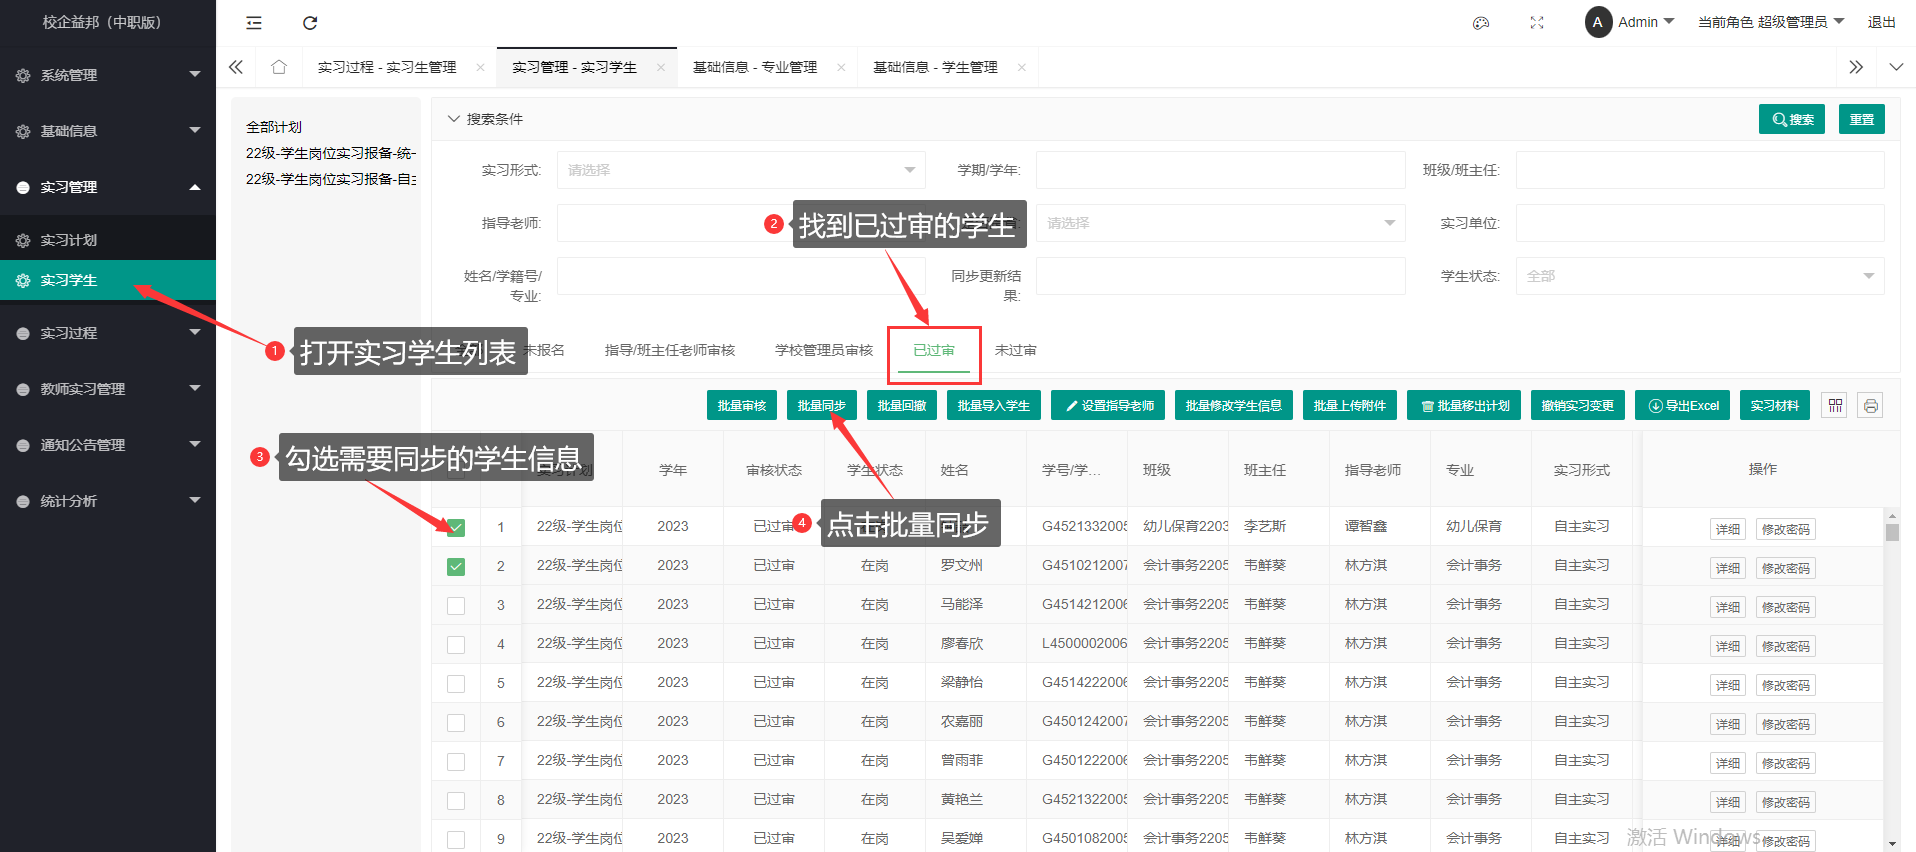The image size is (1916, 852).
Task: Click the page refresh icon
Action: (310, 23)
